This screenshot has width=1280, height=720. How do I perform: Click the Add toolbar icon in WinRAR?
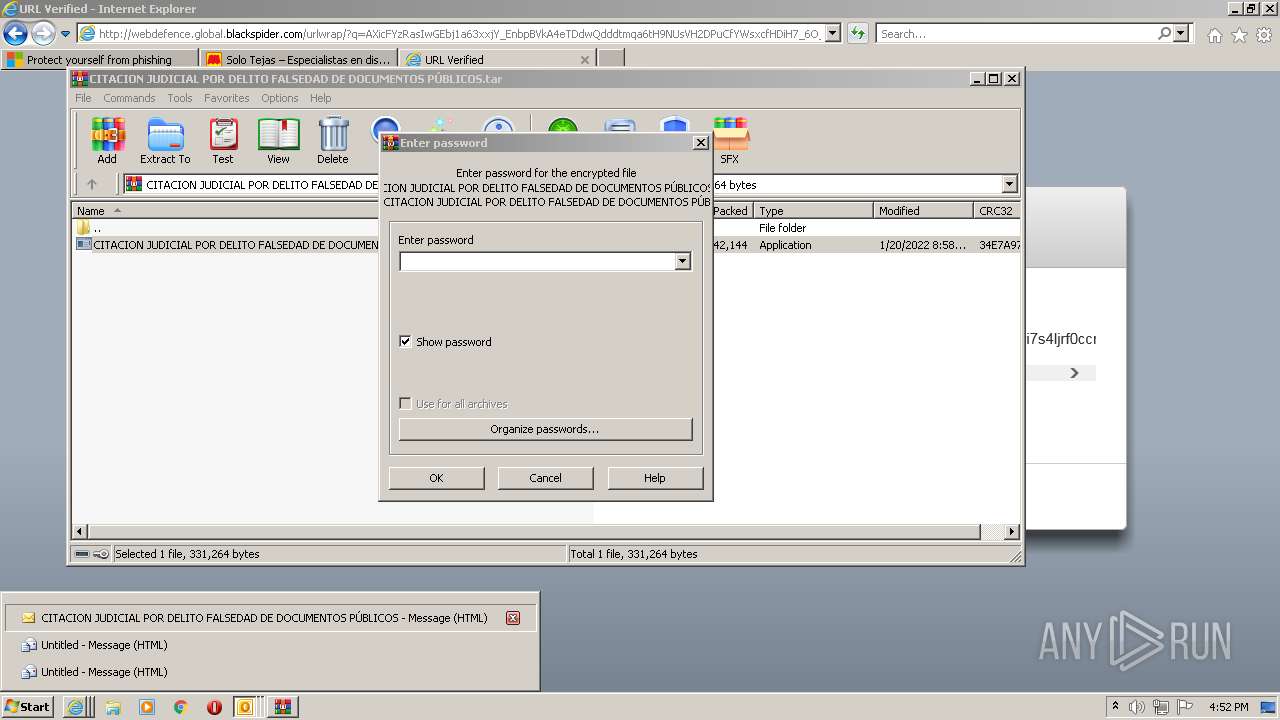click(x=107, y=140)
